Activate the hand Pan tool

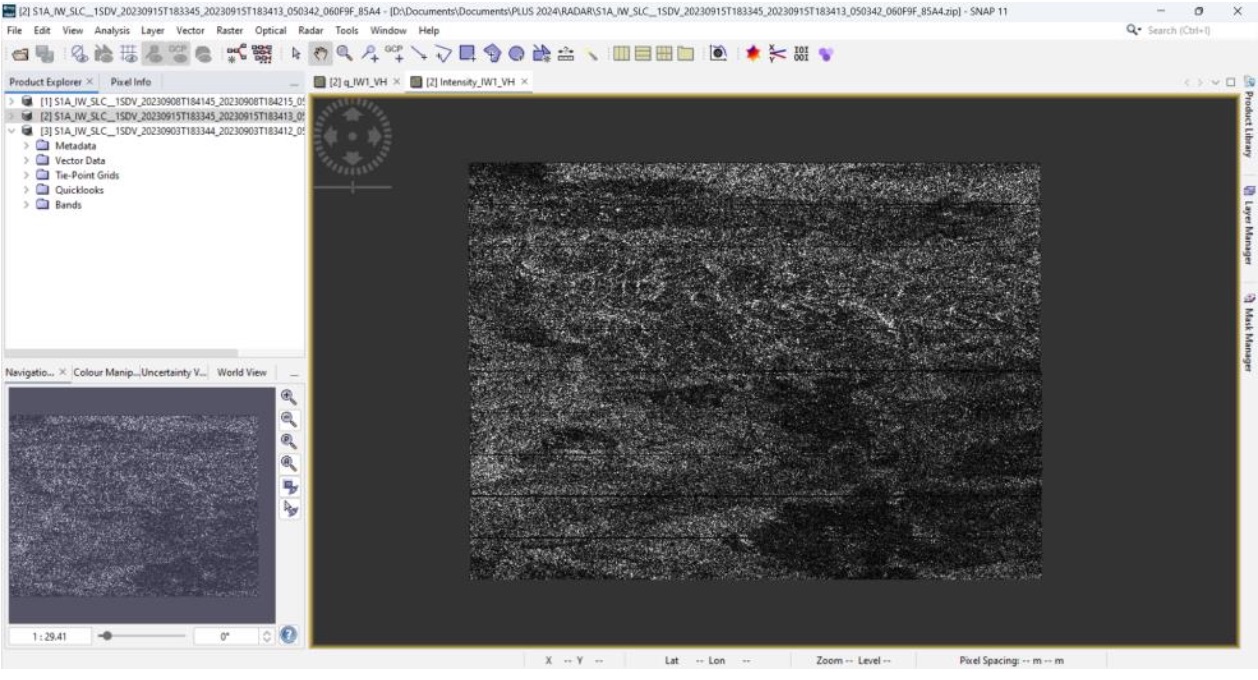[x=320, y=53]
